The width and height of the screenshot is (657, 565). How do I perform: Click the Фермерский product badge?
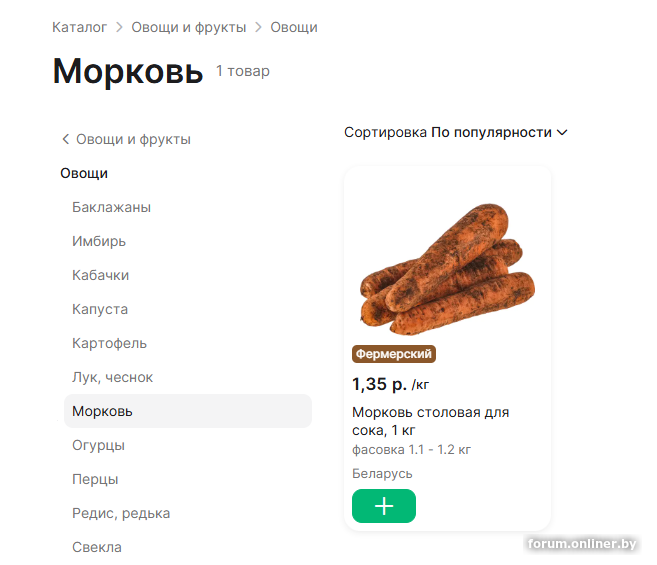(x=394, y=354)
